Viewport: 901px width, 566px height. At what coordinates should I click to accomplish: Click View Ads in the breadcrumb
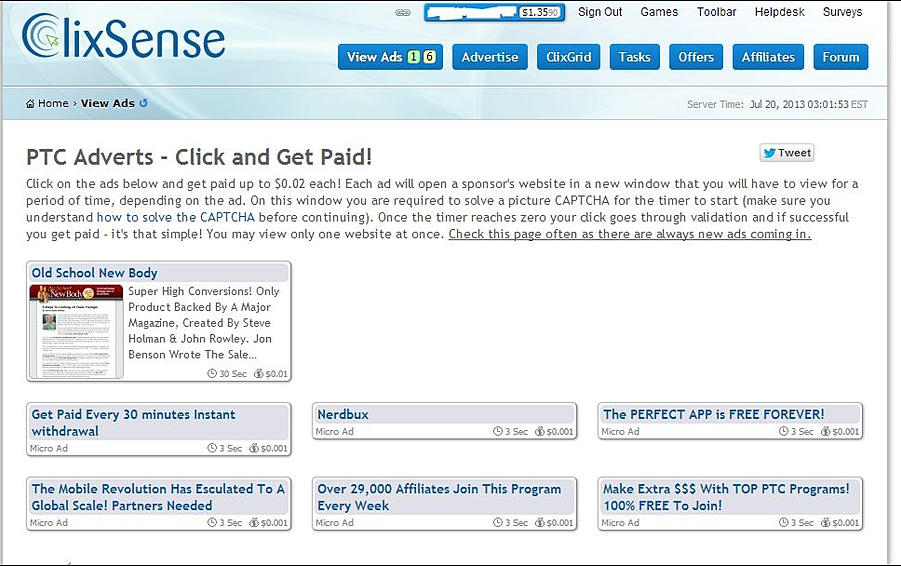click(x=107, y=103)
